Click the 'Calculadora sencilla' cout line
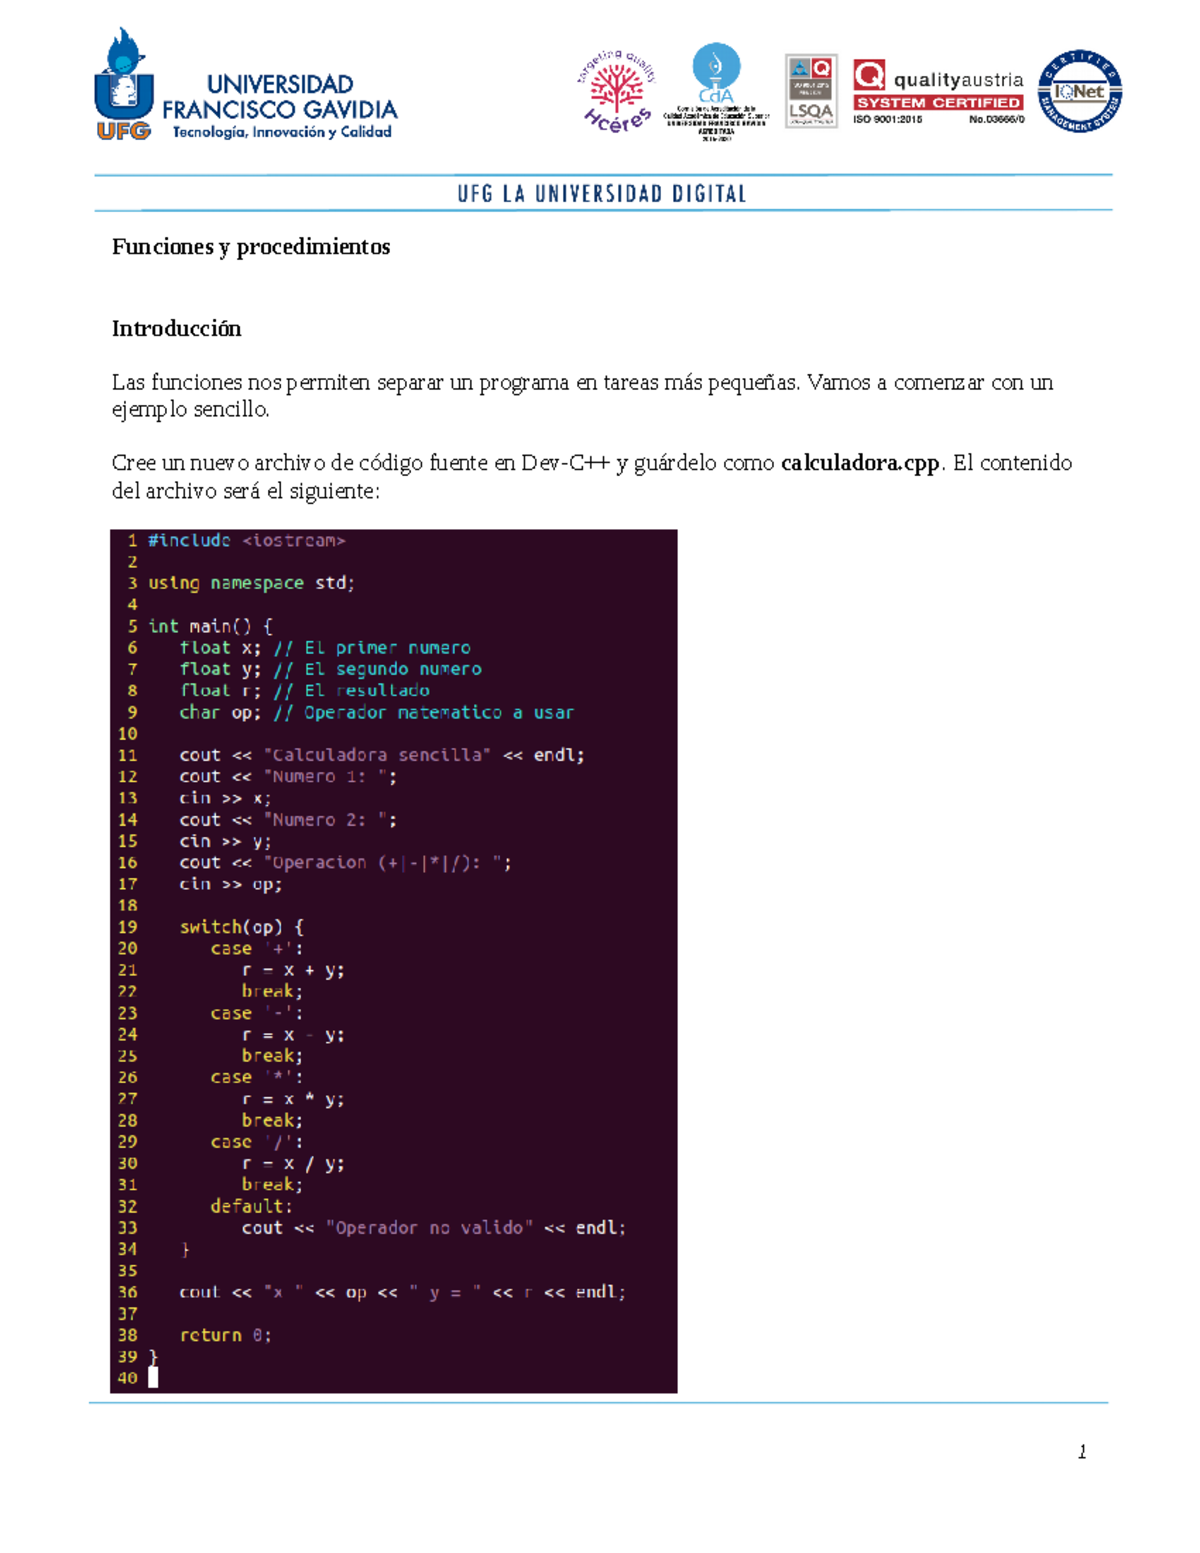 pos(382,755)
